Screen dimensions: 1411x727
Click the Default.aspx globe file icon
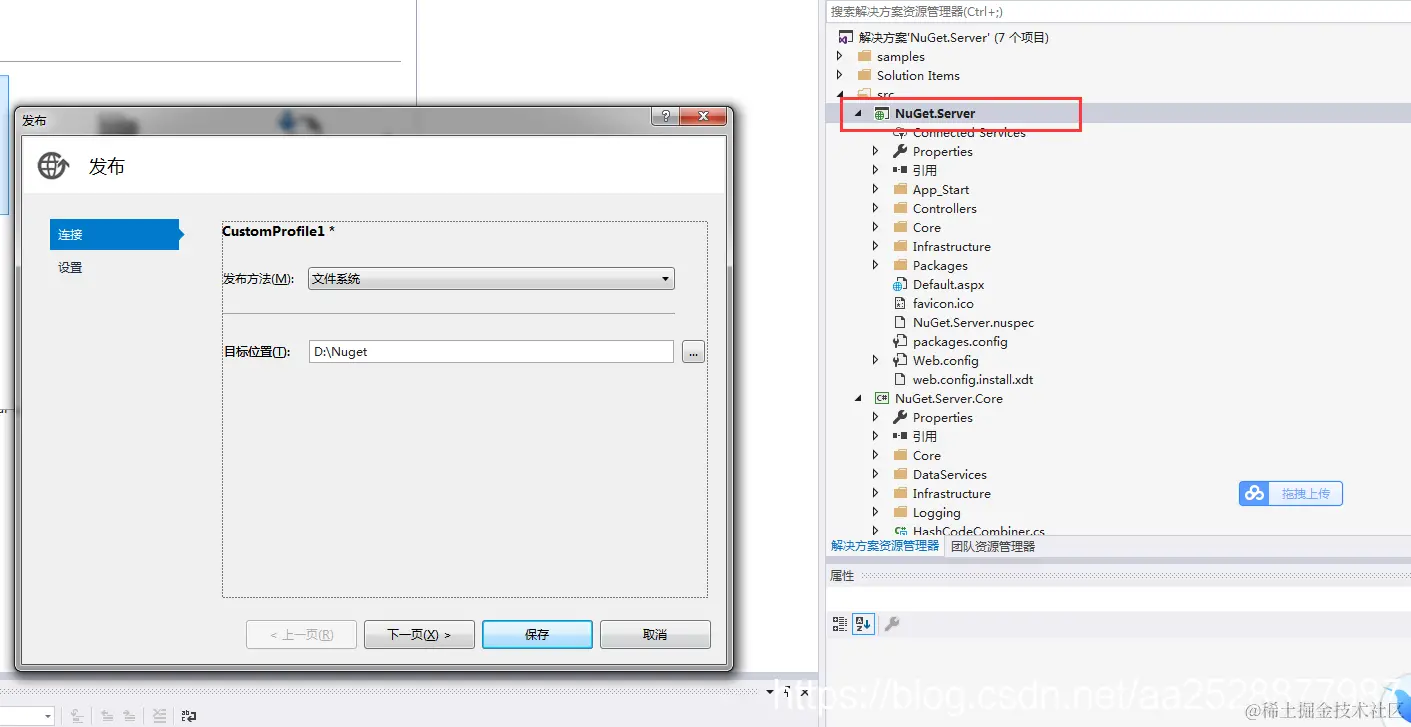pos(900,285)
